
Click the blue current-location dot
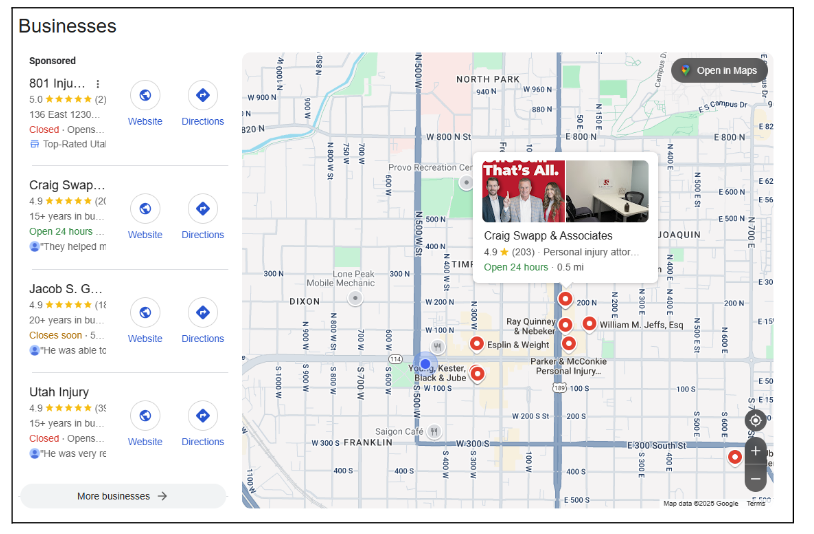425,364
